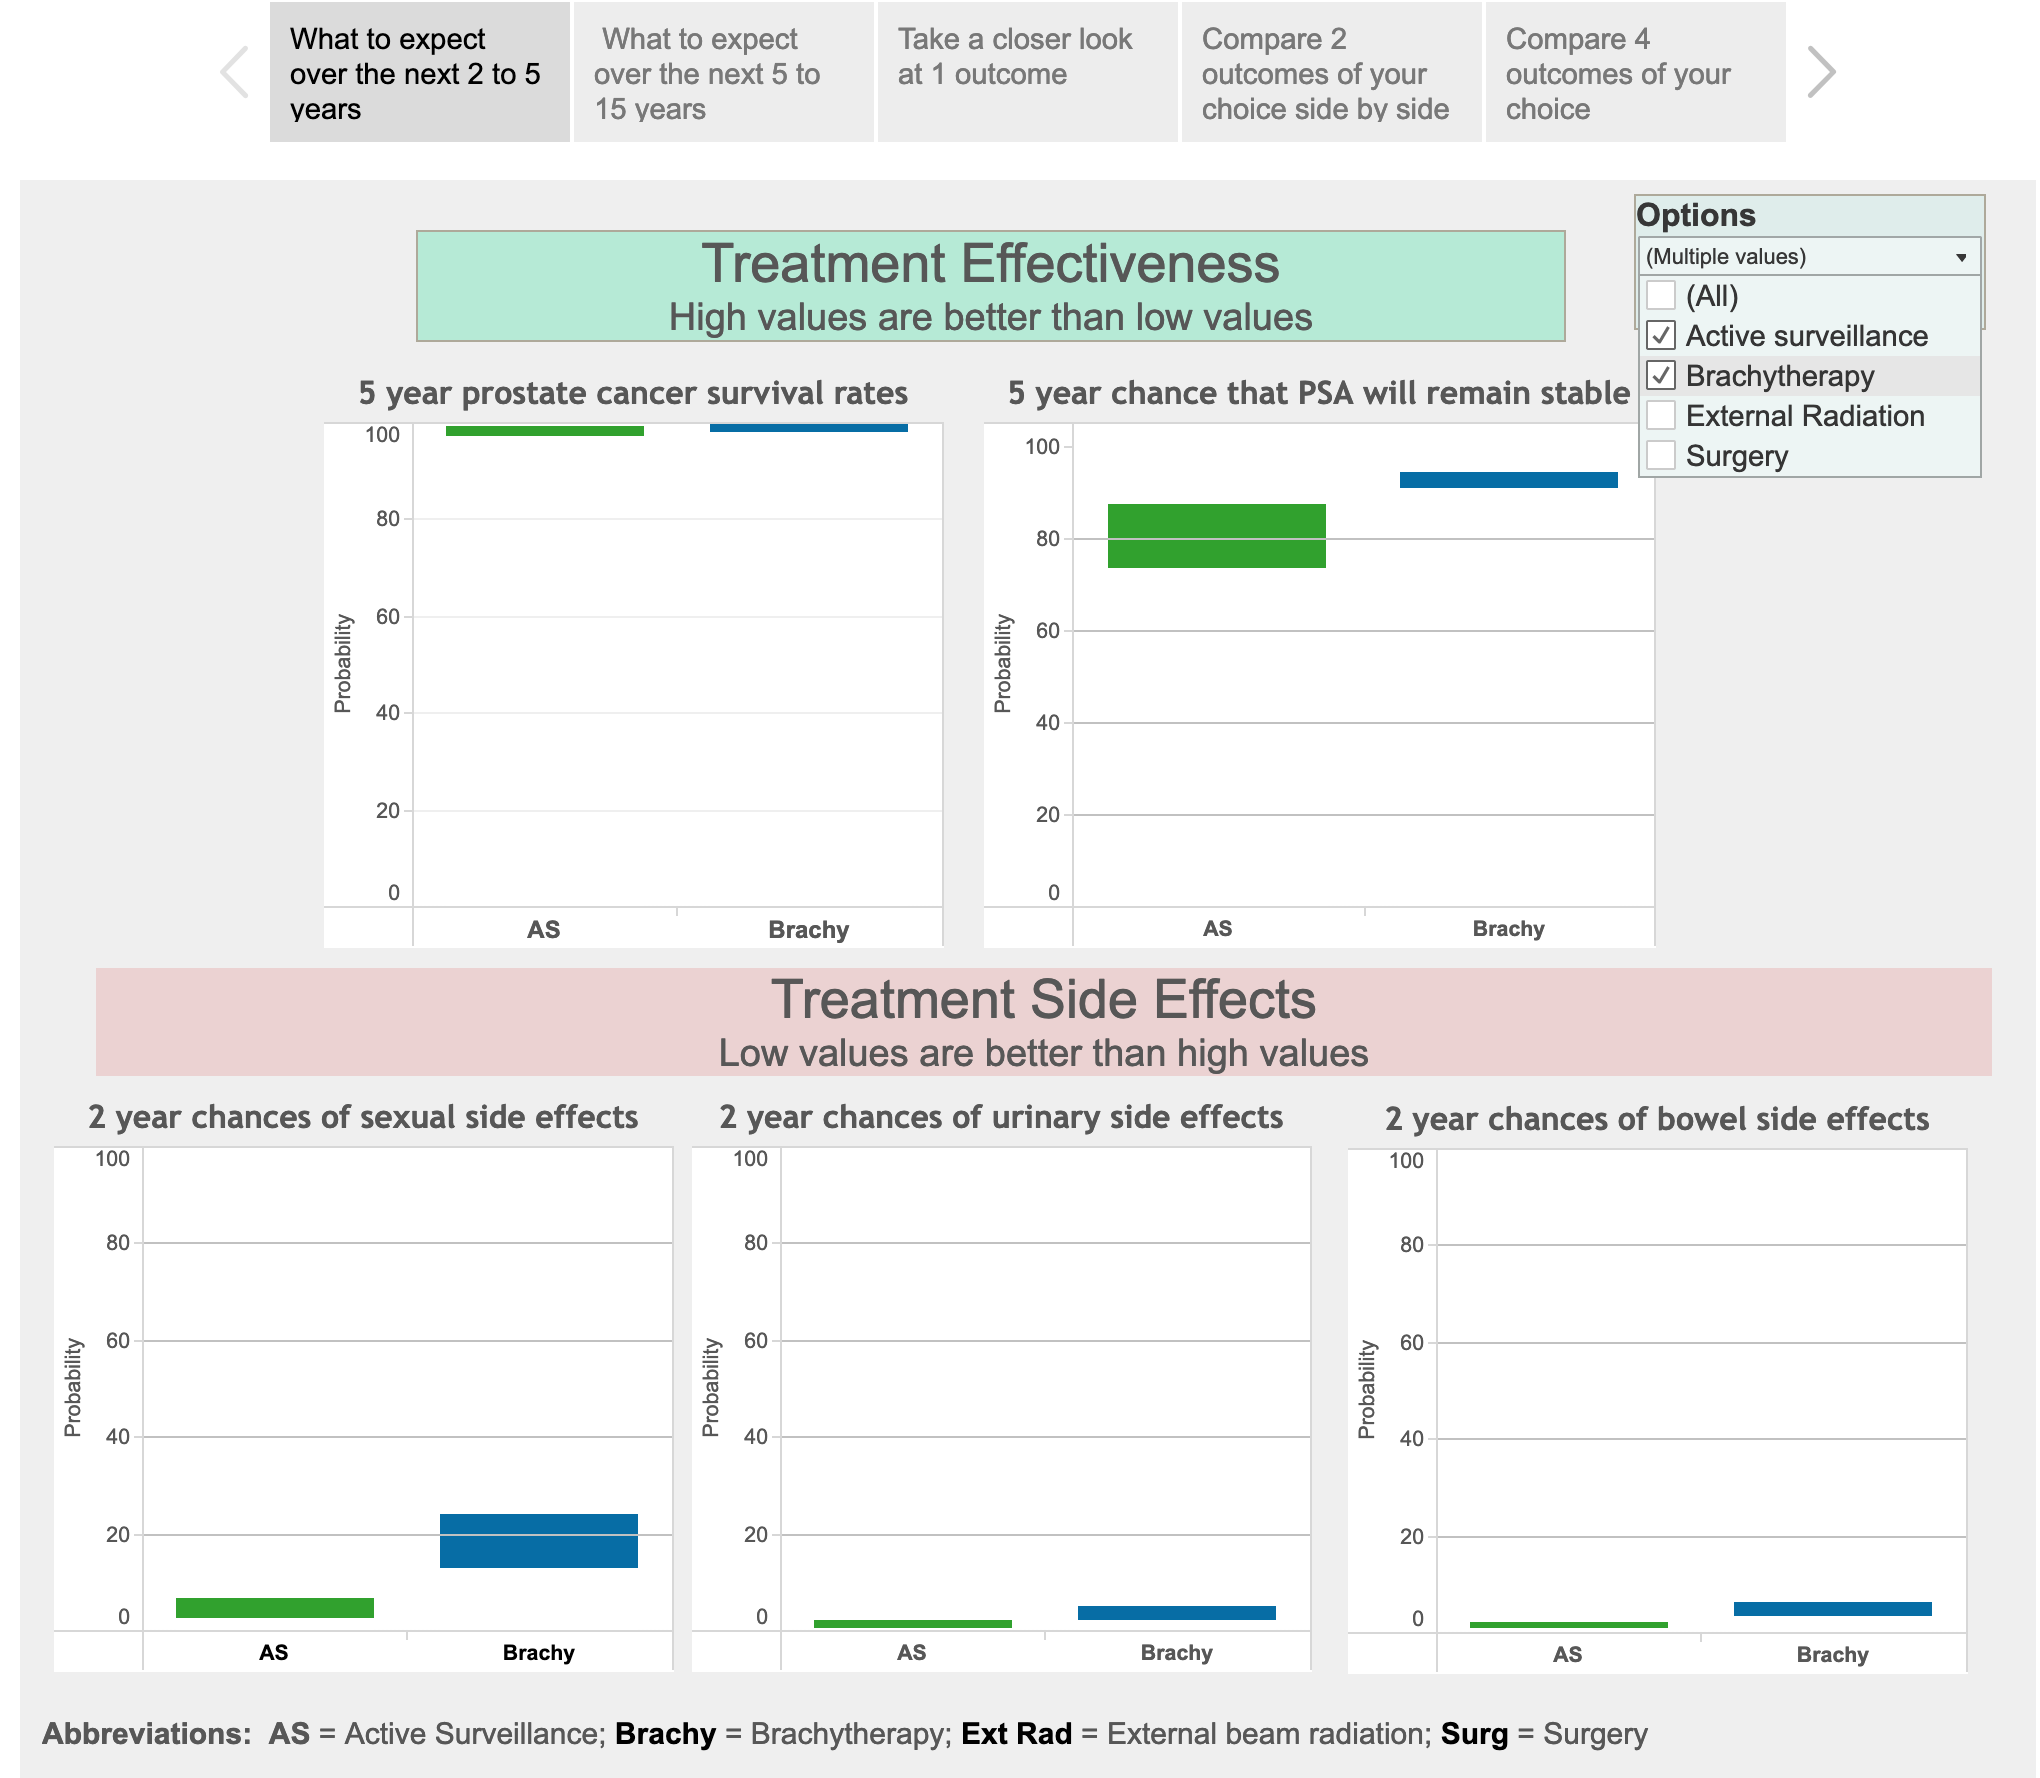Check the (All) options checkbox
This screenshot has height=1778, width=2040.
coord(1661,296)
